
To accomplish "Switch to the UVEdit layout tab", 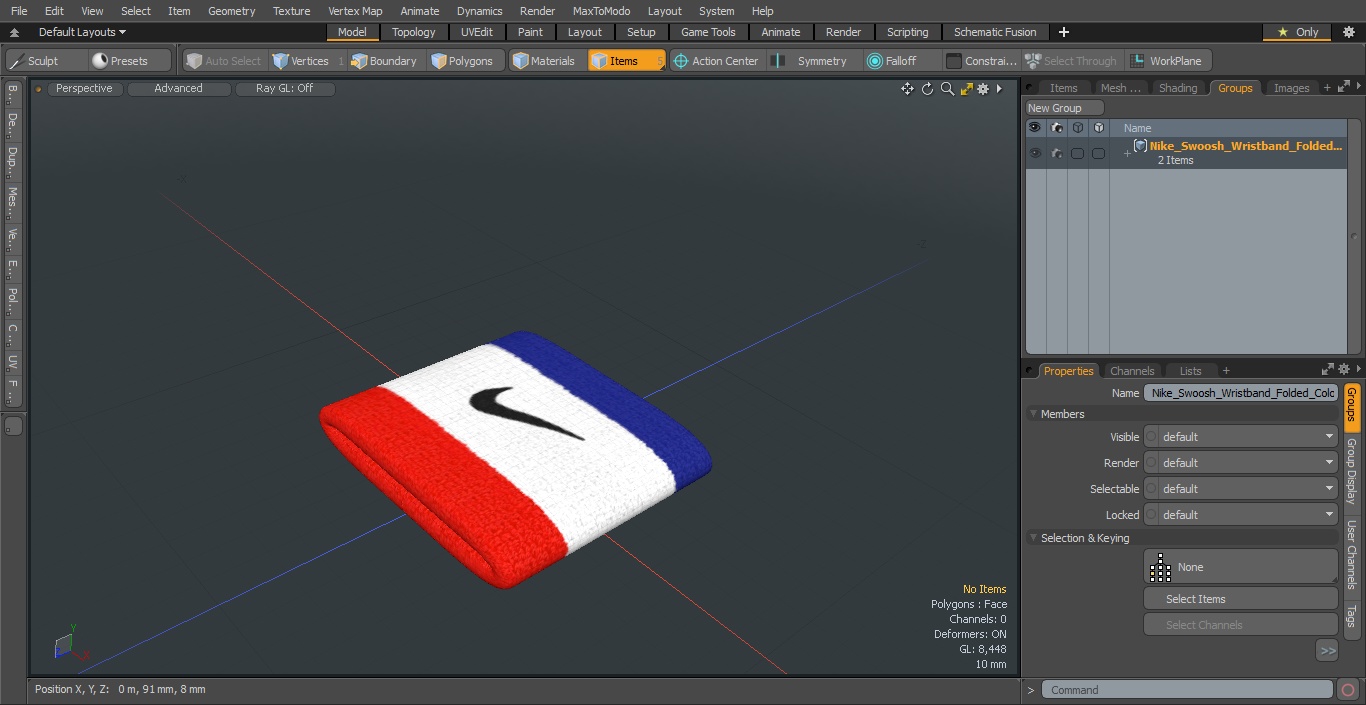I will (x=477, y=32).
